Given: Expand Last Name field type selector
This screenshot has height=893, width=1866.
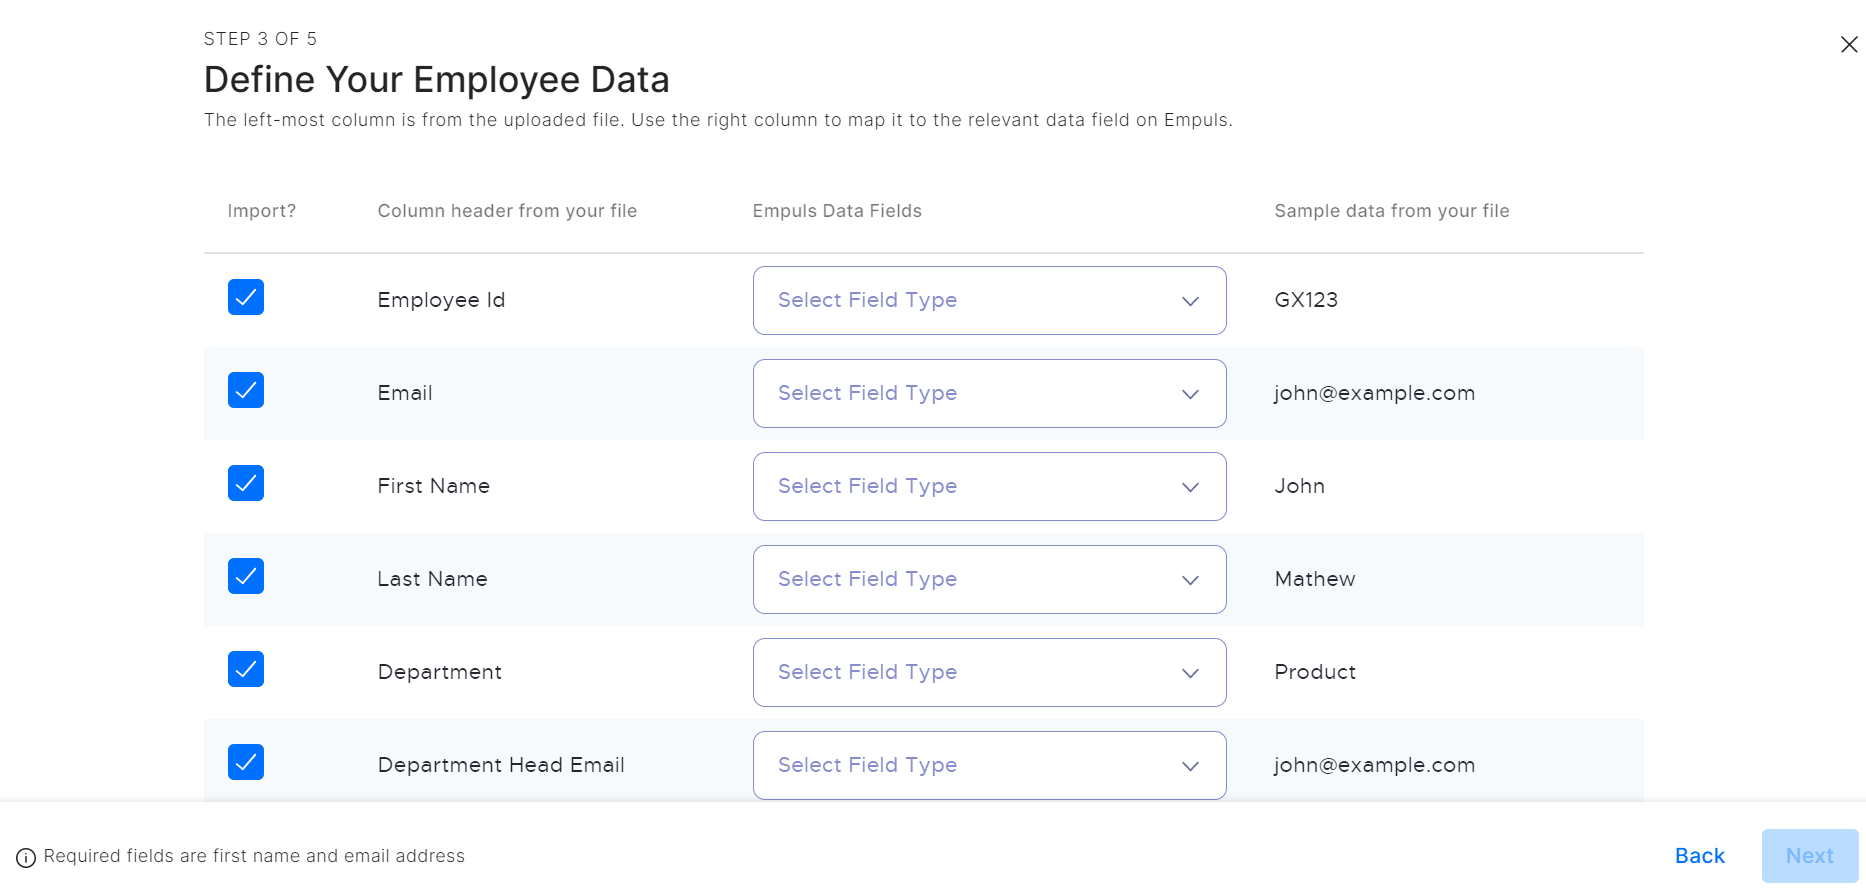Looking at the screenshot, I should tap(989, 579).
